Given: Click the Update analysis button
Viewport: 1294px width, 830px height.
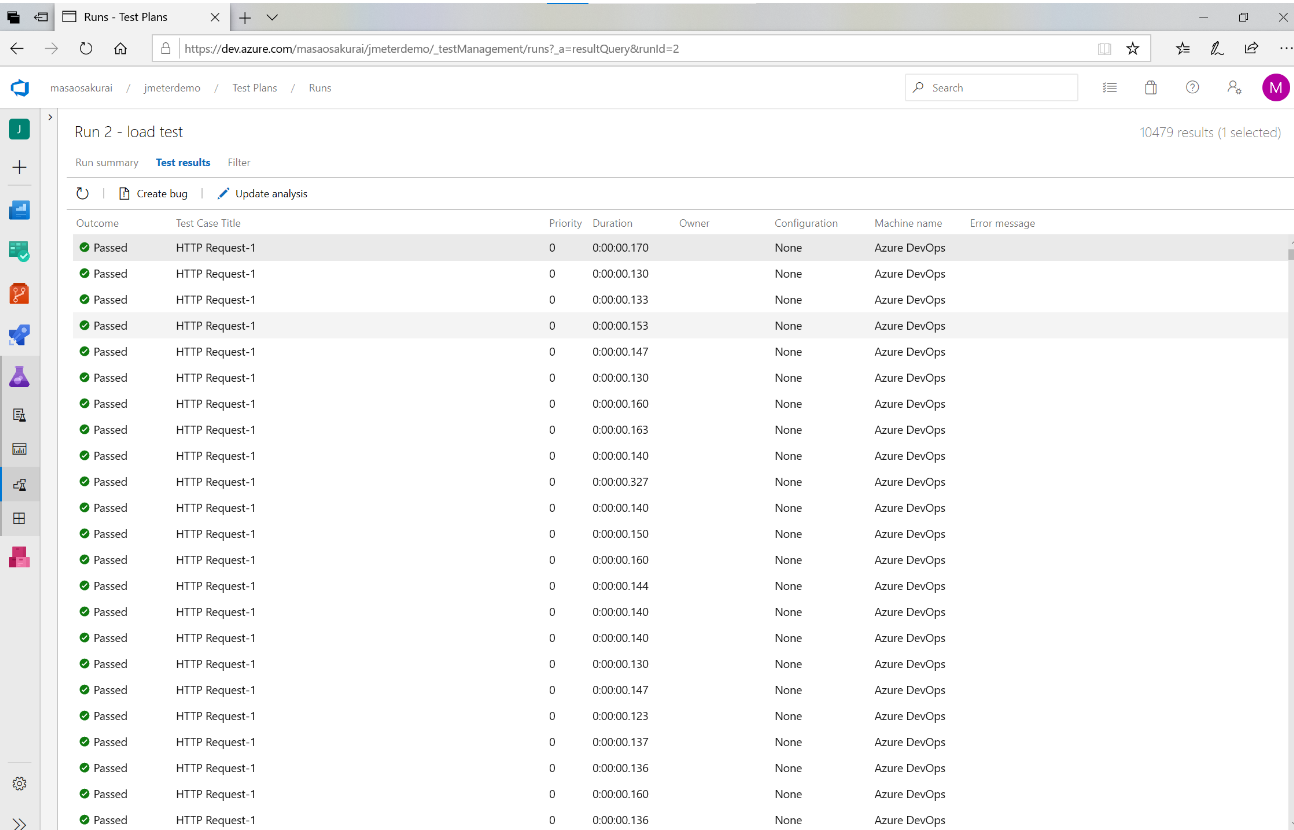Looking at the screenshot, I should pos(262,194).
